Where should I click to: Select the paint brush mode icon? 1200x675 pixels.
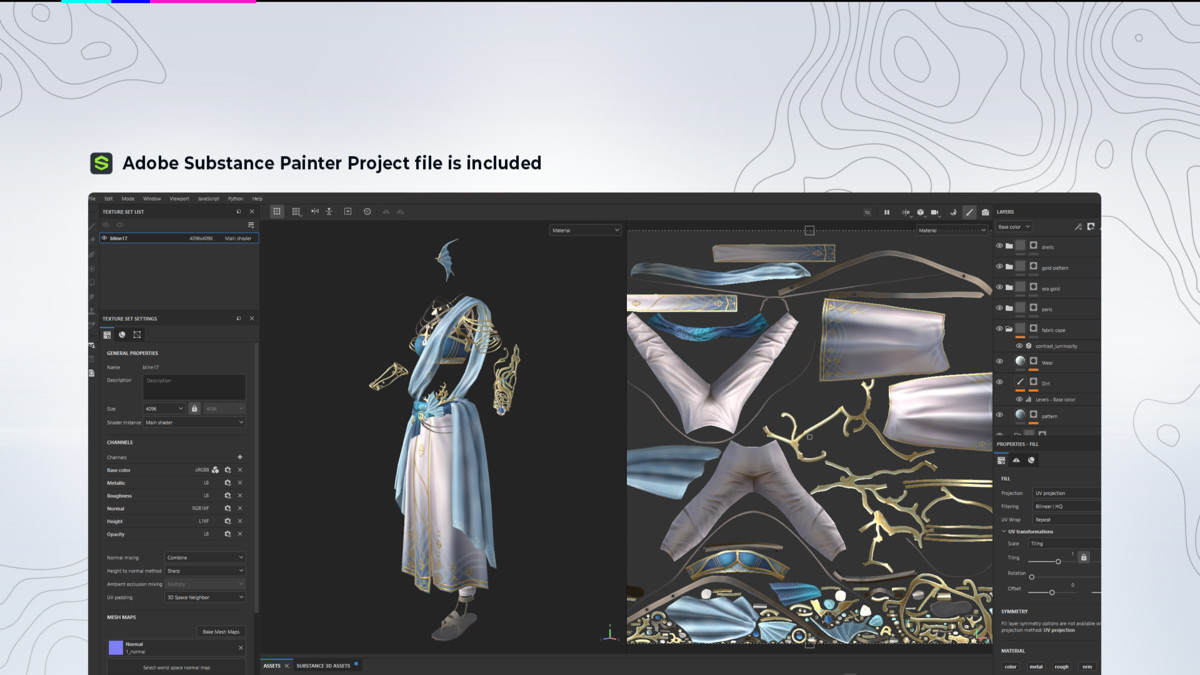click(x=969, y=212)
